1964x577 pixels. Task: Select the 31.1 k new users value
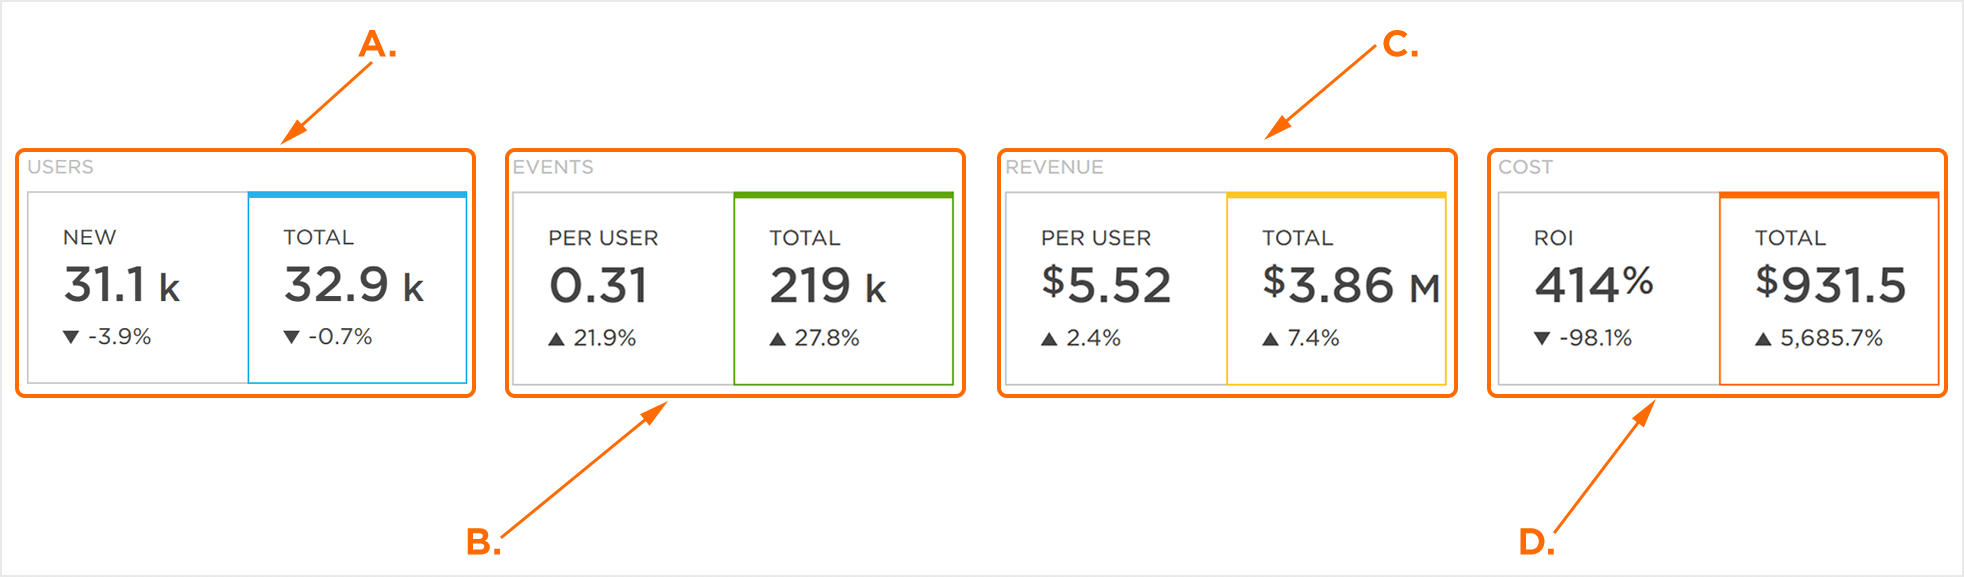122,285
